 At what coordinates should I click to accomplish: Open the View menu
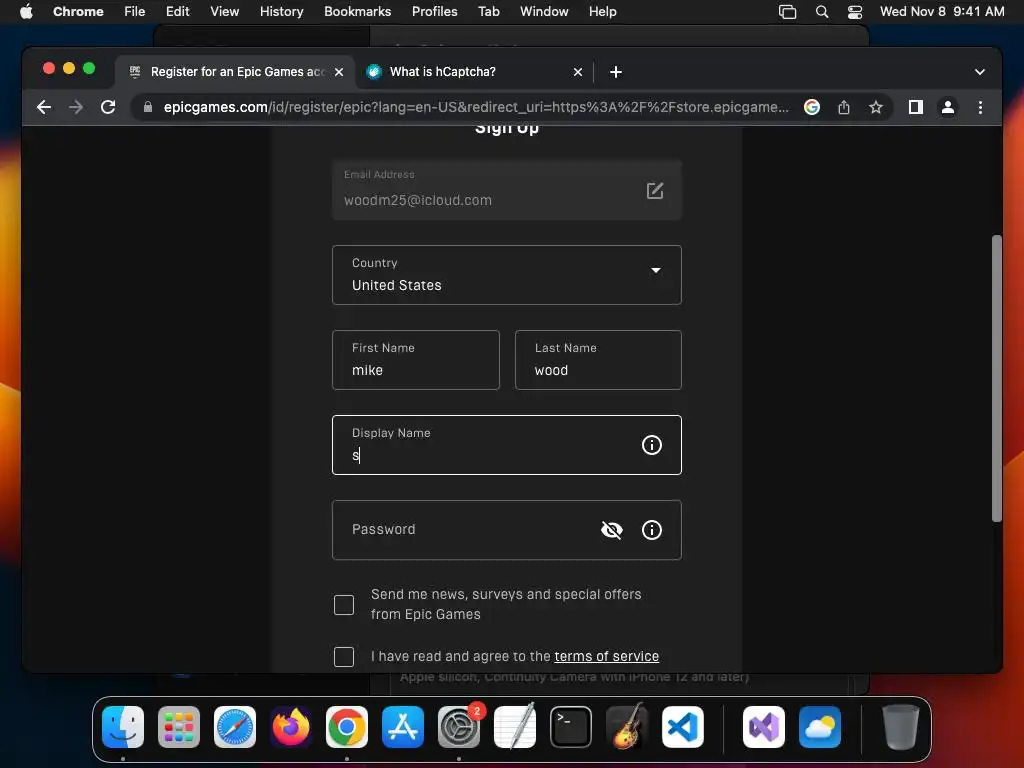tap(225, 12)
